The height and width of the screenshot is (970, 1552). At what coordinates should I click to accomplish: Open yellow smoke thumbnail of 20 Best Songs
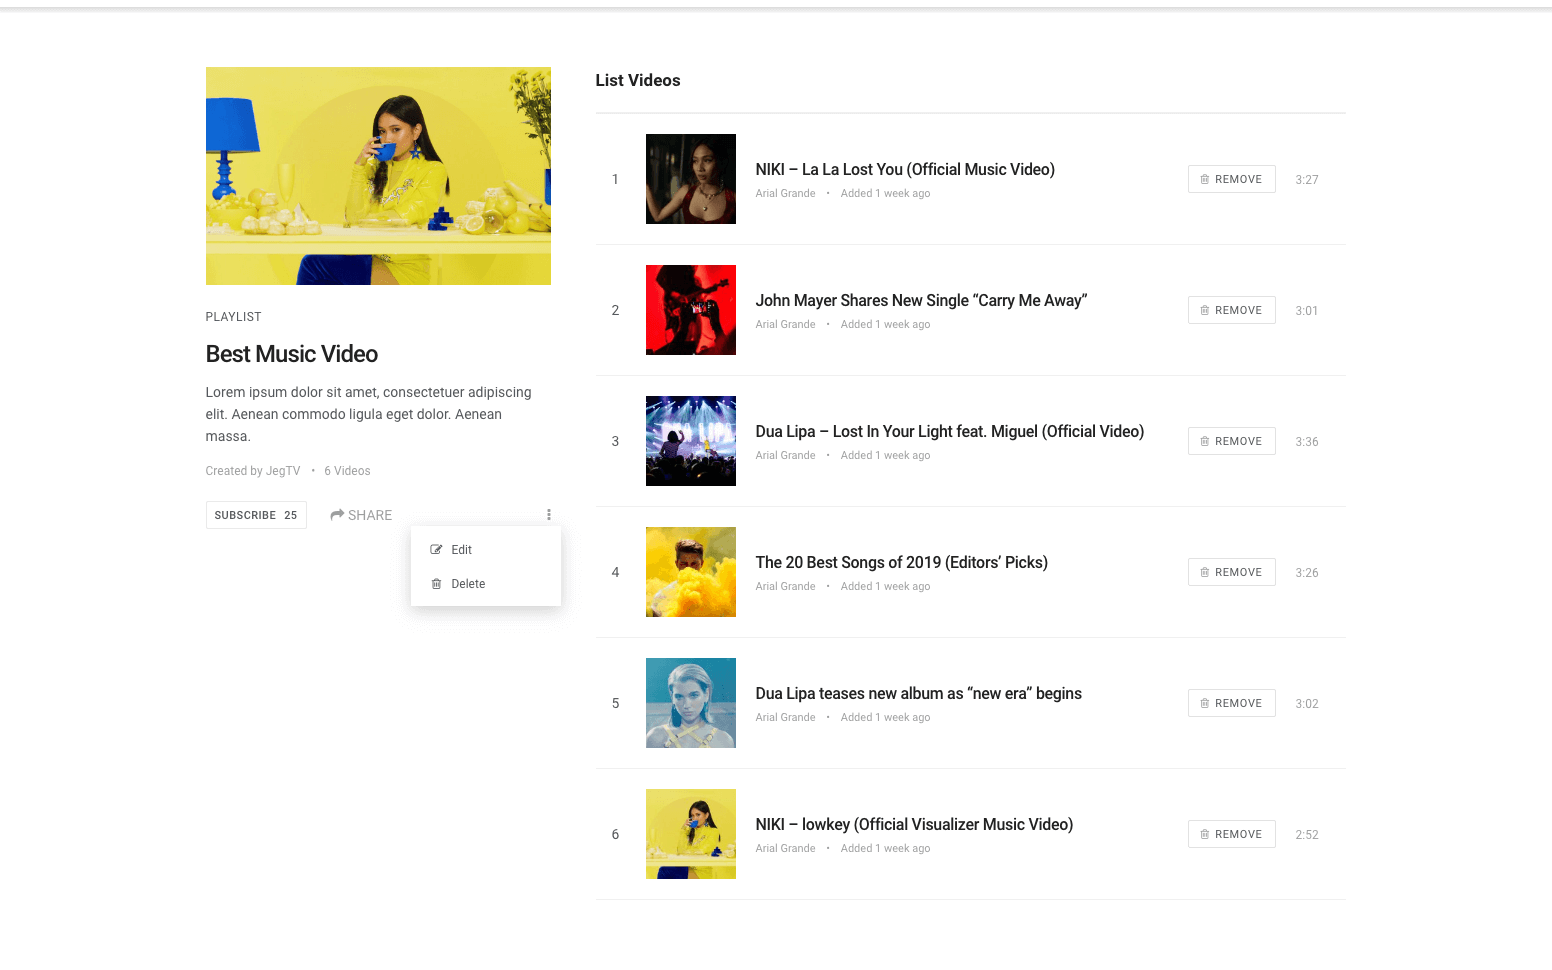(690, 572)
